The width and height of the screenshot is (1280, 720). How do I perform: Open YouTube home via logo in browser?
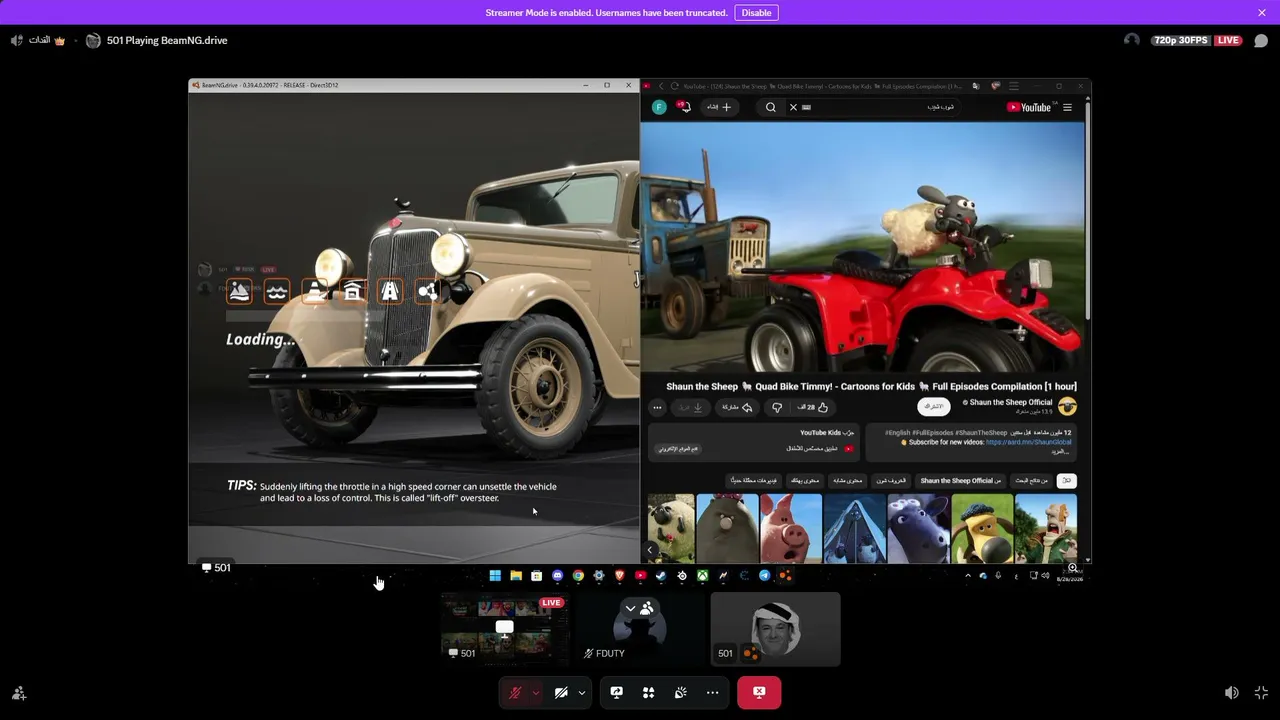[1029, 107]
